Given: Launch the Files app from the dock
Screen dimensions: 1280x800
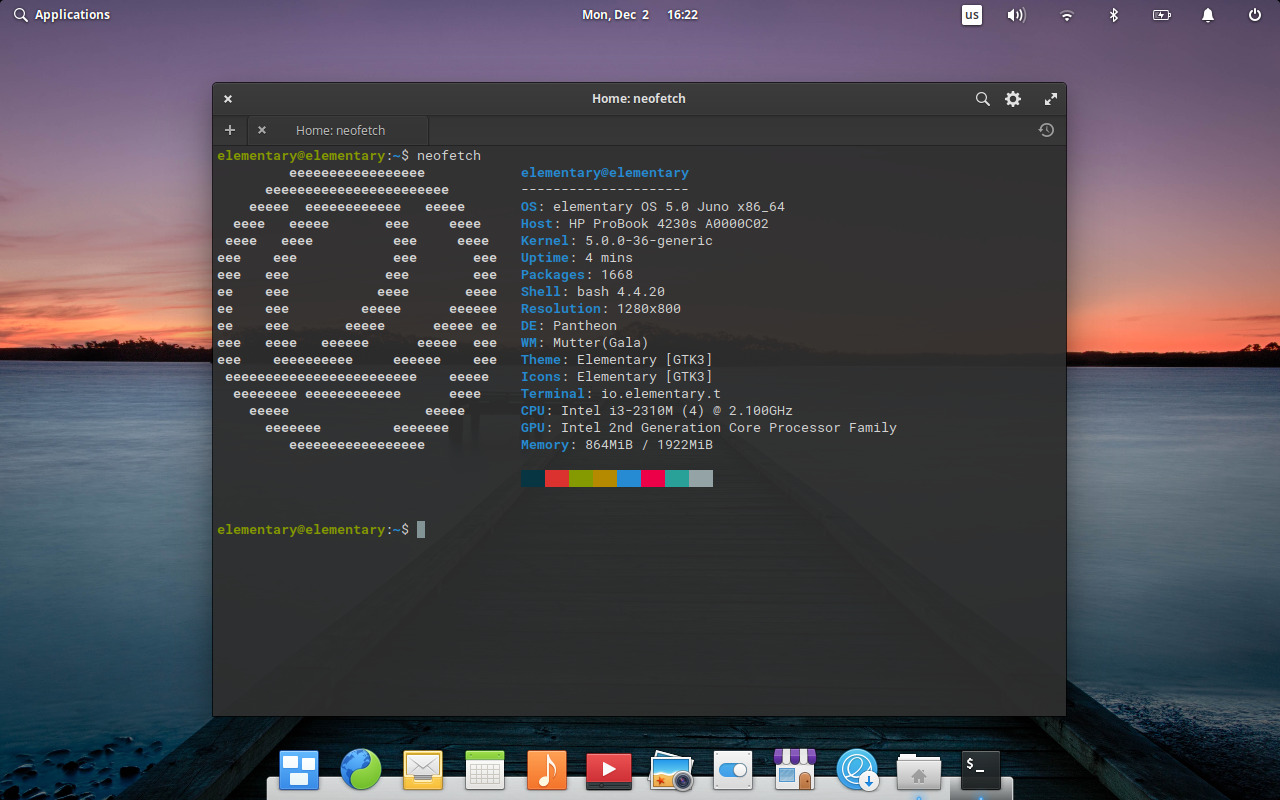Looking at the screenshot, I should (x=918, y=770).
